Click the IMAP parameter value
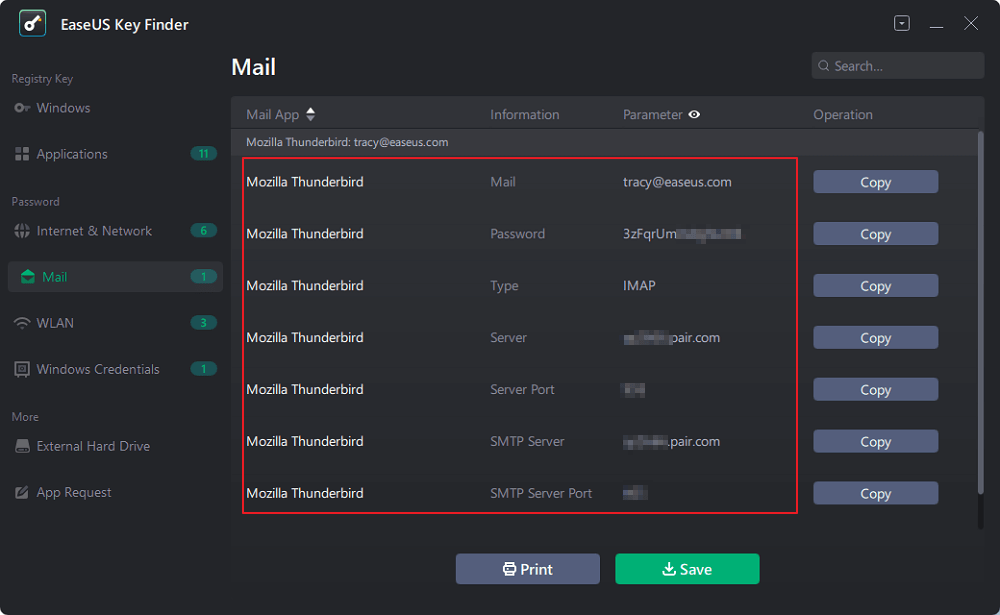This screenshot has height=615, width=1000. pyautogui.click(x=639, y=286)
